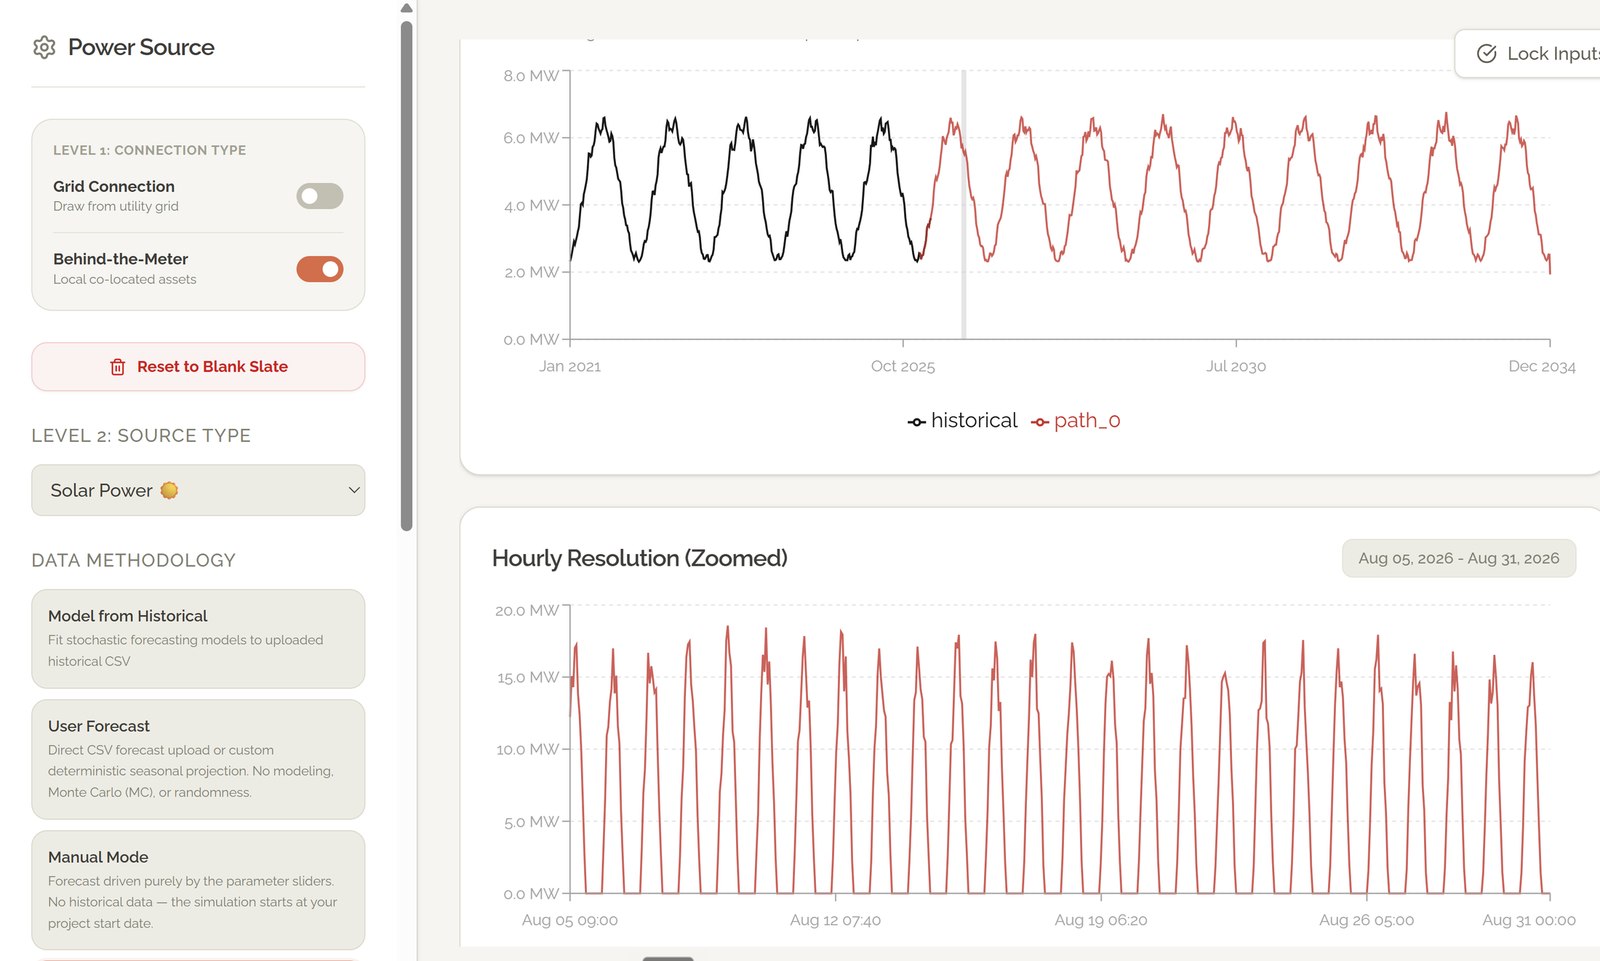Screen dimensions: 1600x961
Task: Disable the Behind-the-Meter toggle
Action: (320, 269)
